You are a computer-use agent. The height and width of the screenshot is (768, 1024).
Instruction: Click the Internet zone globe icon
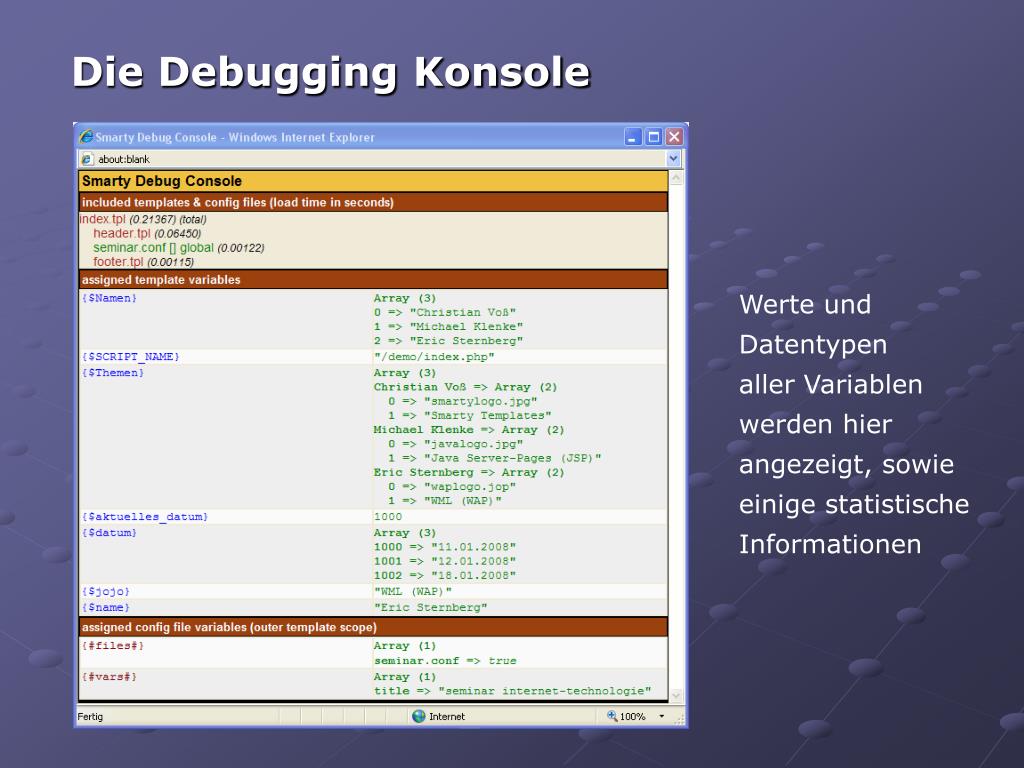pyautogui.click(x=419, y=716)
